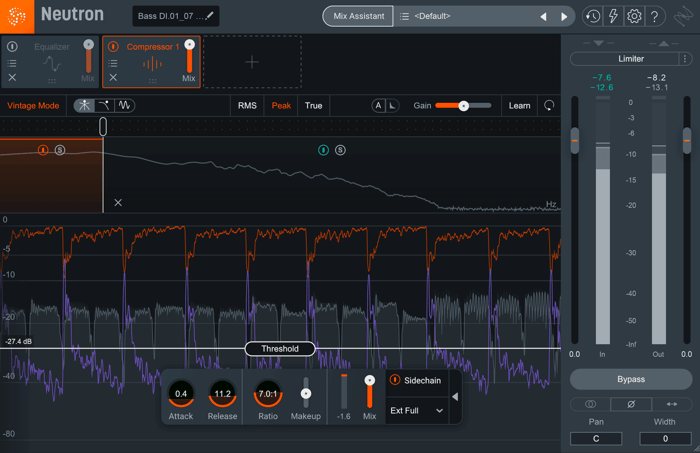The image size is (700, 453).
Task: Remove the crossover band with X
Action: coord(118,203)
